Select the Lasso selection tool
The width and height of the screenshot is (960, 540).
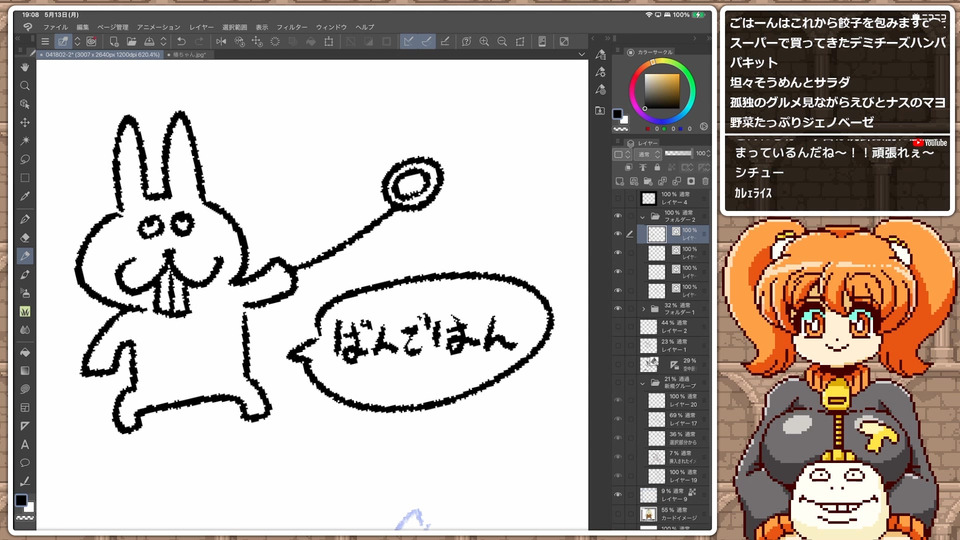[24, 159]
